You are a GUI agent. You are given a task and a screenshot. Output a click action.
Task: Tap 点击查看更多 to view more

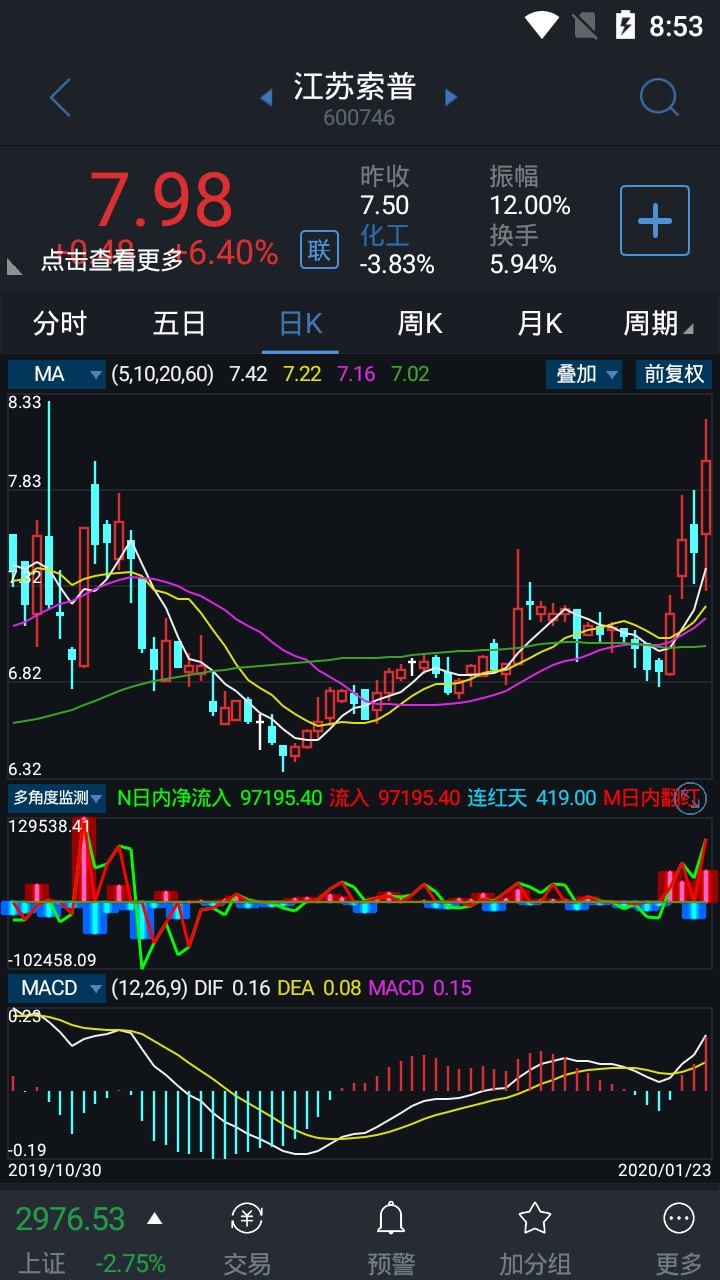[x=112, y=260]
